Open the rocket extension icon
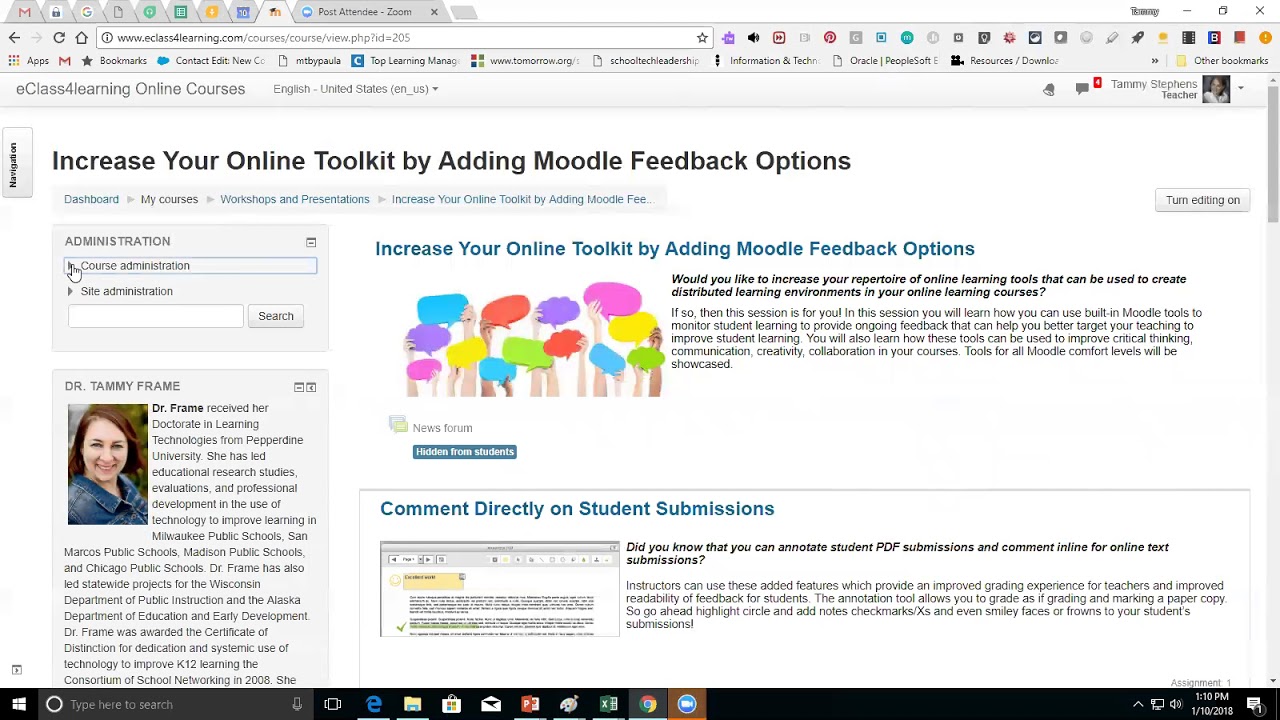Image resolution: width=1280 pixels, height=720 pixels. point(1137,38)
